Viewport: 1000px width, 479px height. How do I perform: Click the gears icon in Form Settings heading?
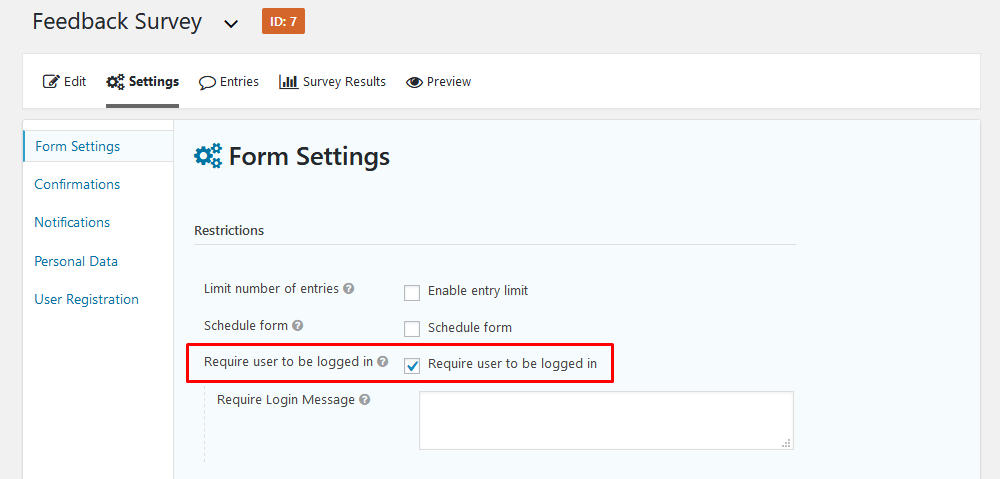tap(208, 156)
